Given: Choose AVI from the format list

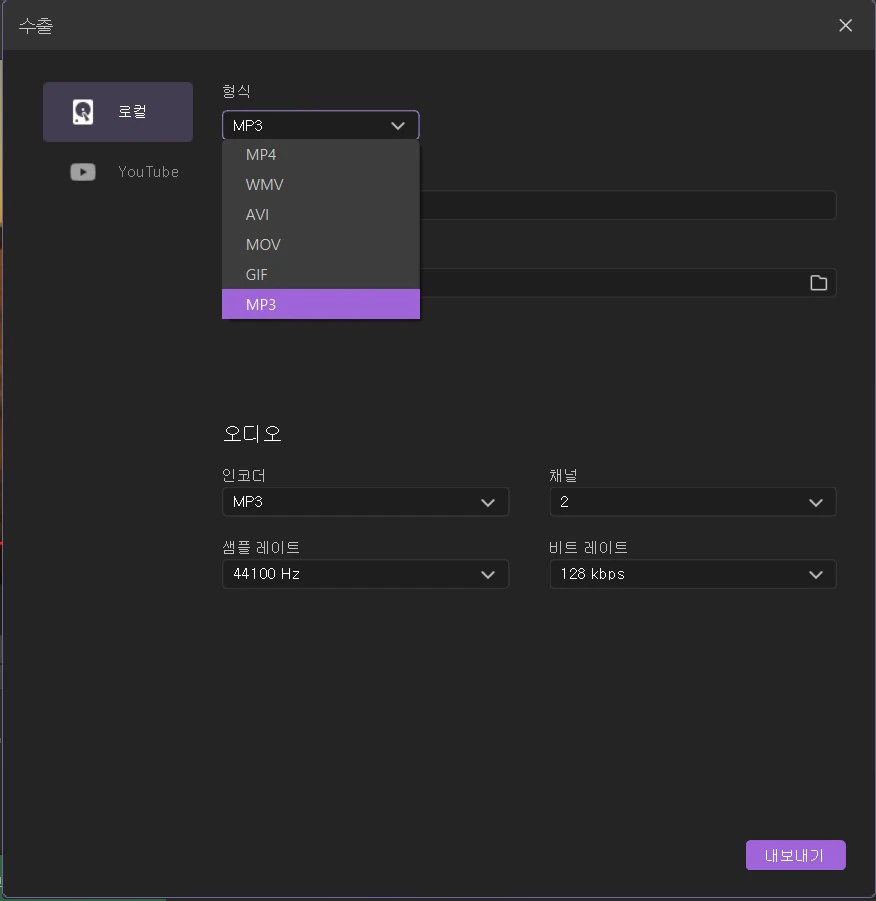Looking at the screenshot, I should click(321, 214).
